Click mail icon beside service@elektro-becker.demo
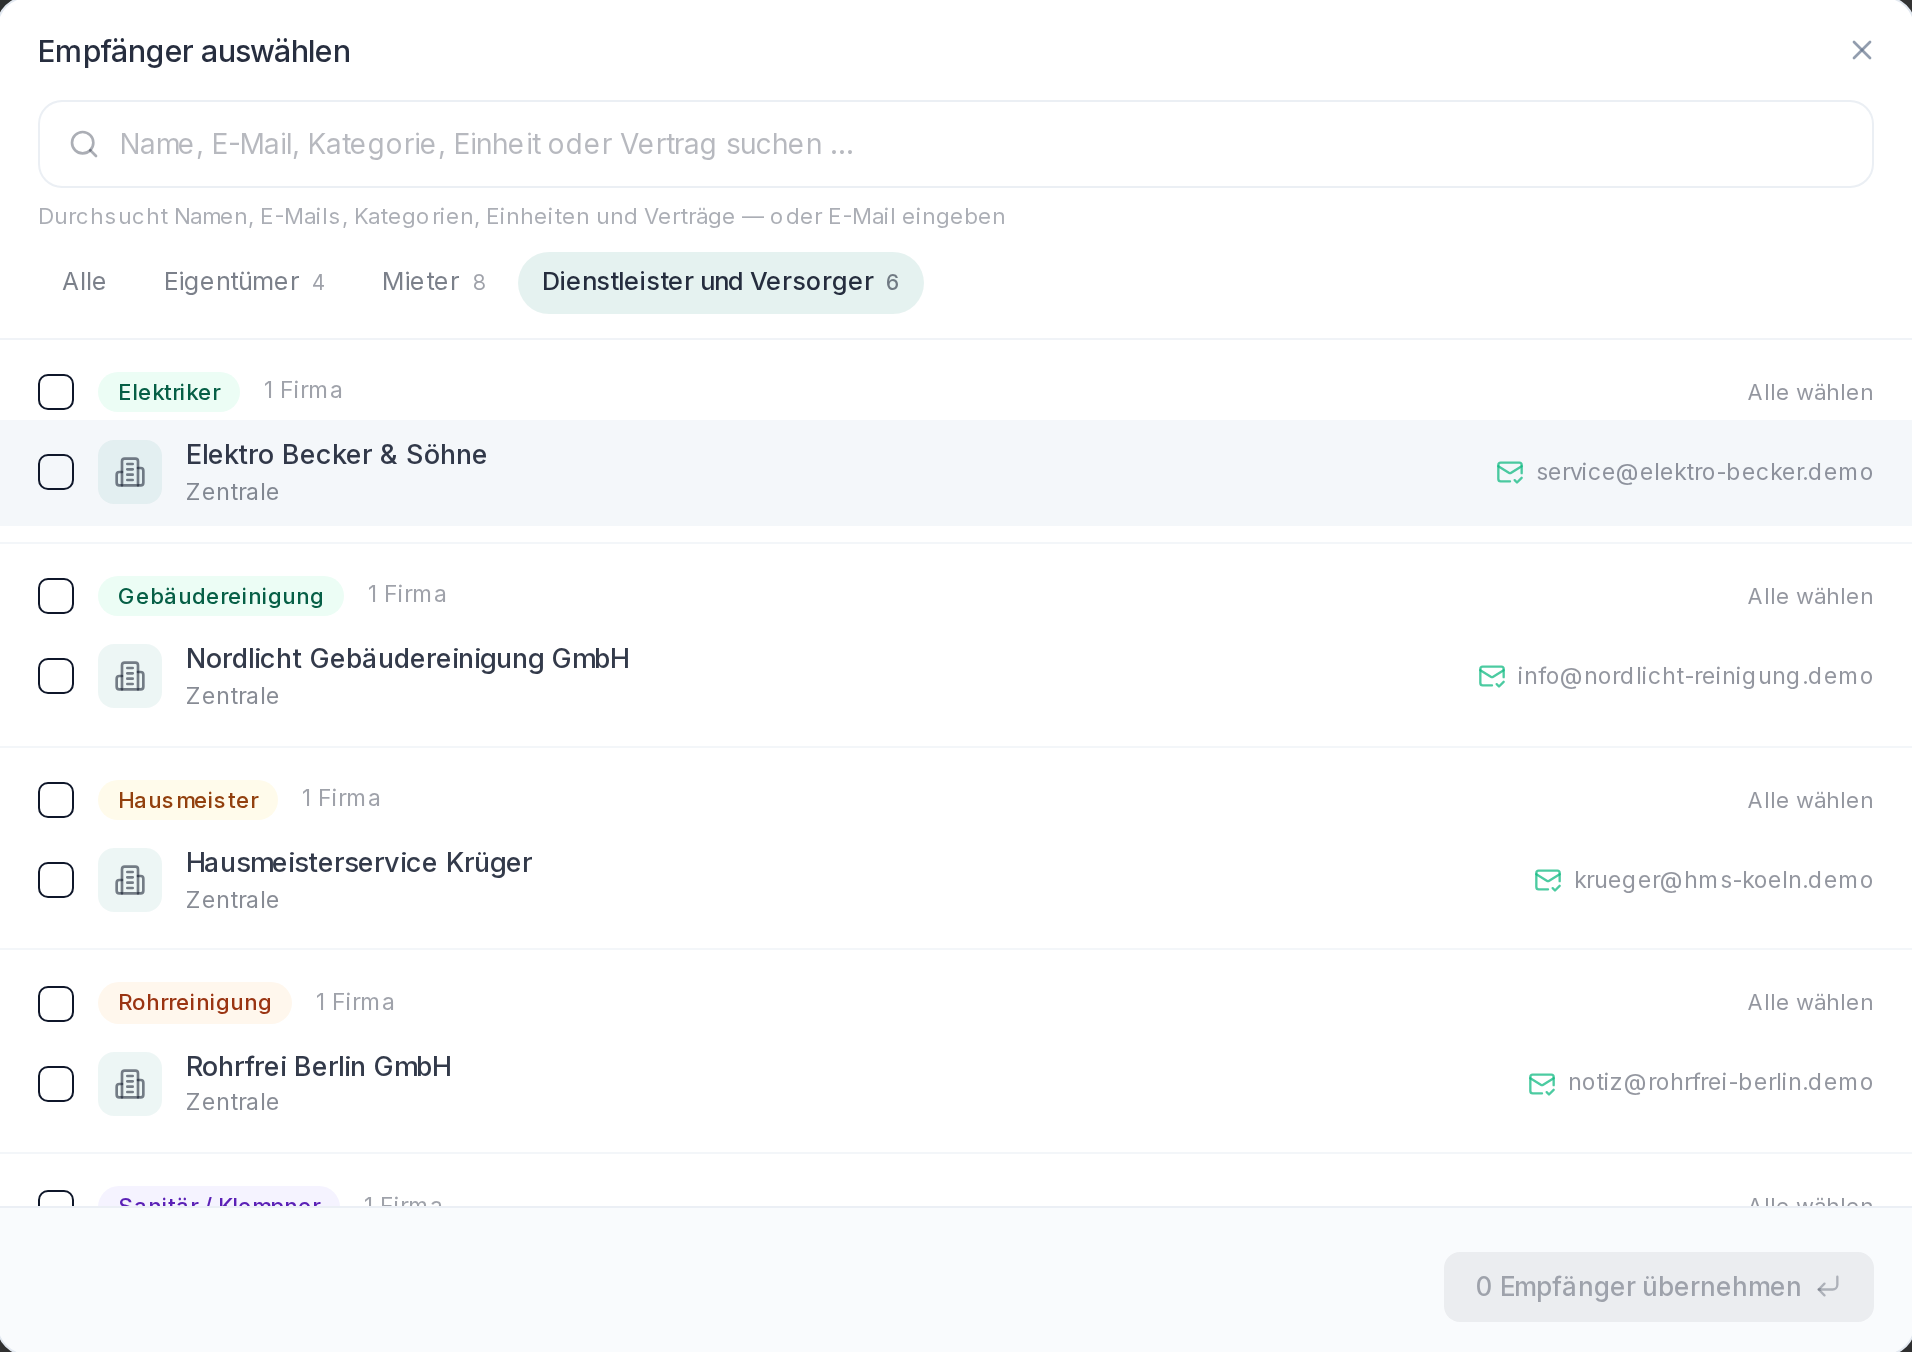 tap(1510, 472)
